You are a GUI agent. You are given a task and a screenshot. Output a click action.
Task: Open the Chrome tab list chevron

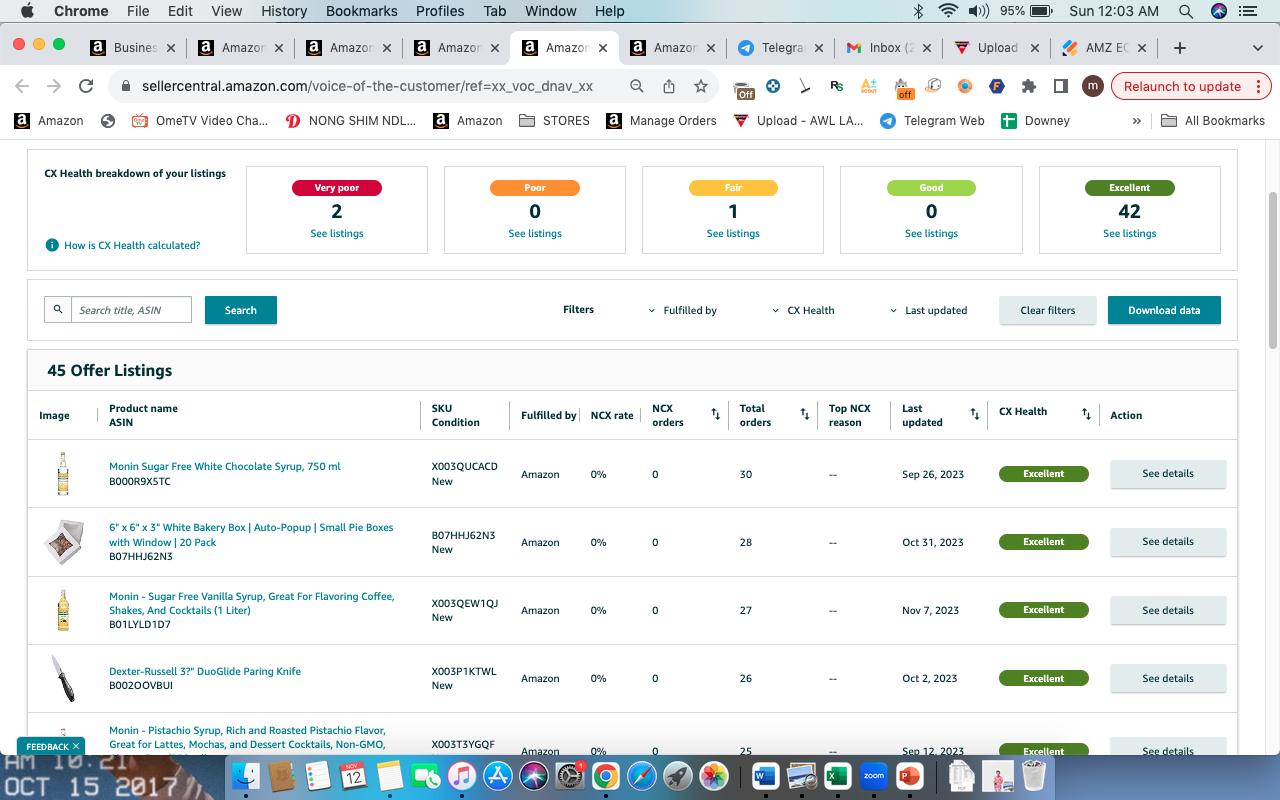point(1257,48)
